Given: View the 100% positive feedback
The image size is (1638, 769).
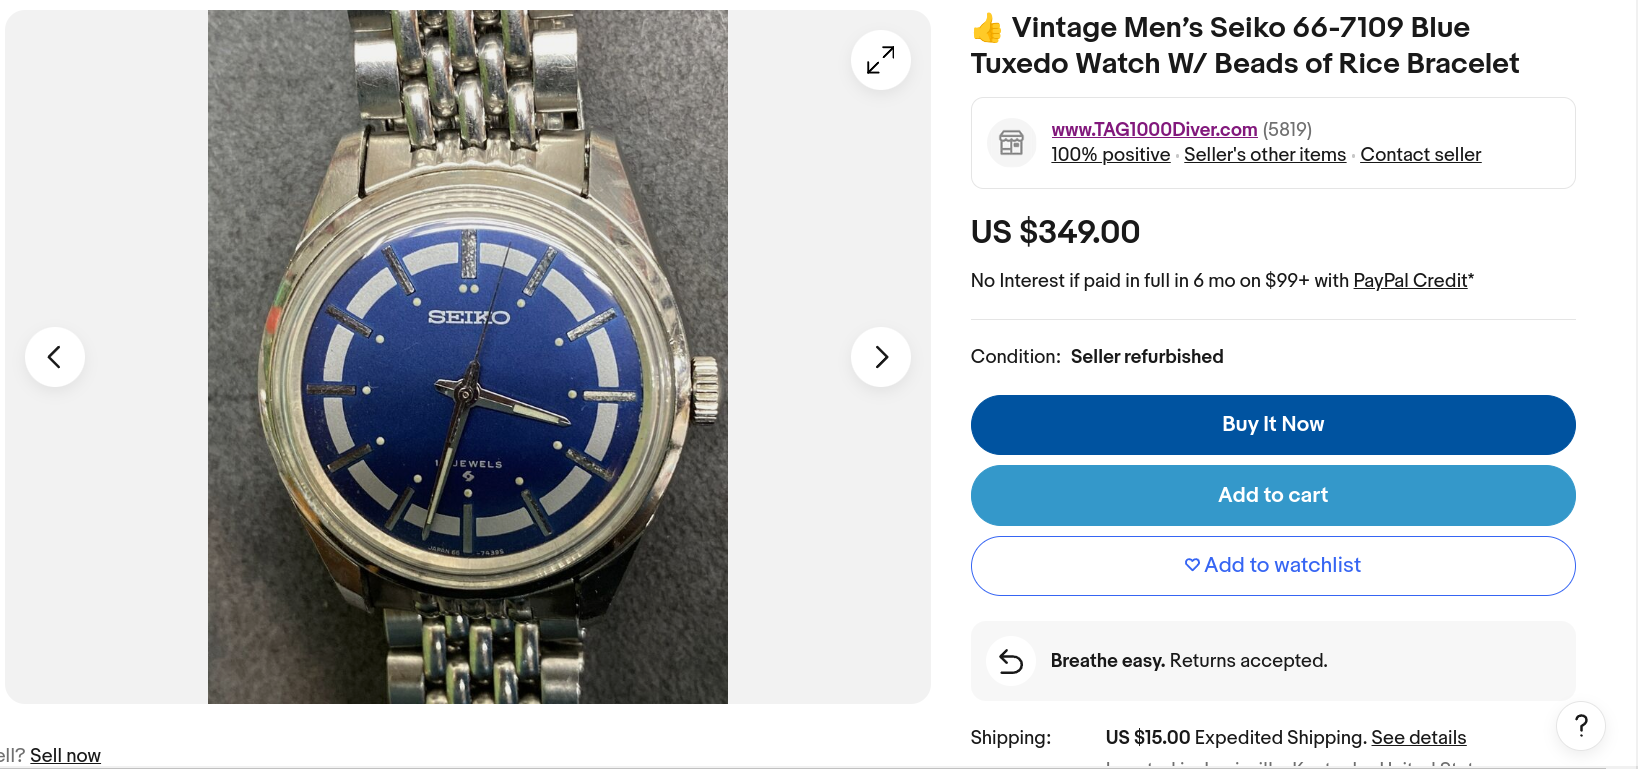Looking at the screenshot, I should (x=1110, y=155).
